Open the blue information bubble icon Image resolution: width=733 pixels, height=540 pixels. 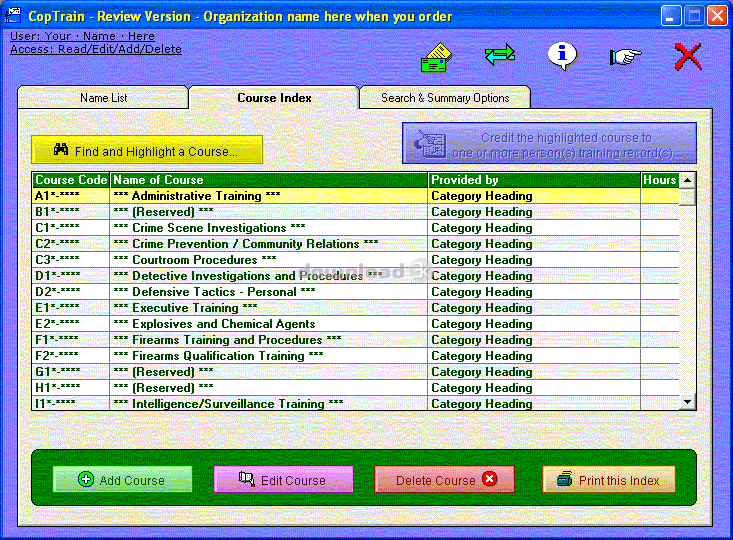[563, 55]
